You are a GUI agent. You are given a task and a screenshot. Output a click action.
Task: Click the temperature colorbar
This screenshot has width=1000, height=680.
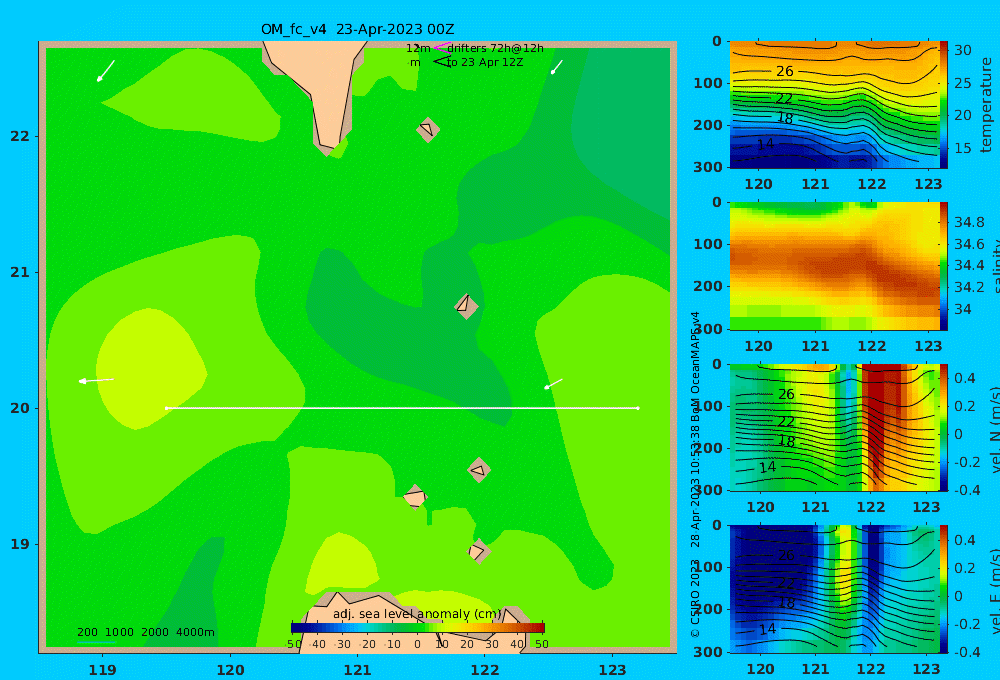944,105
